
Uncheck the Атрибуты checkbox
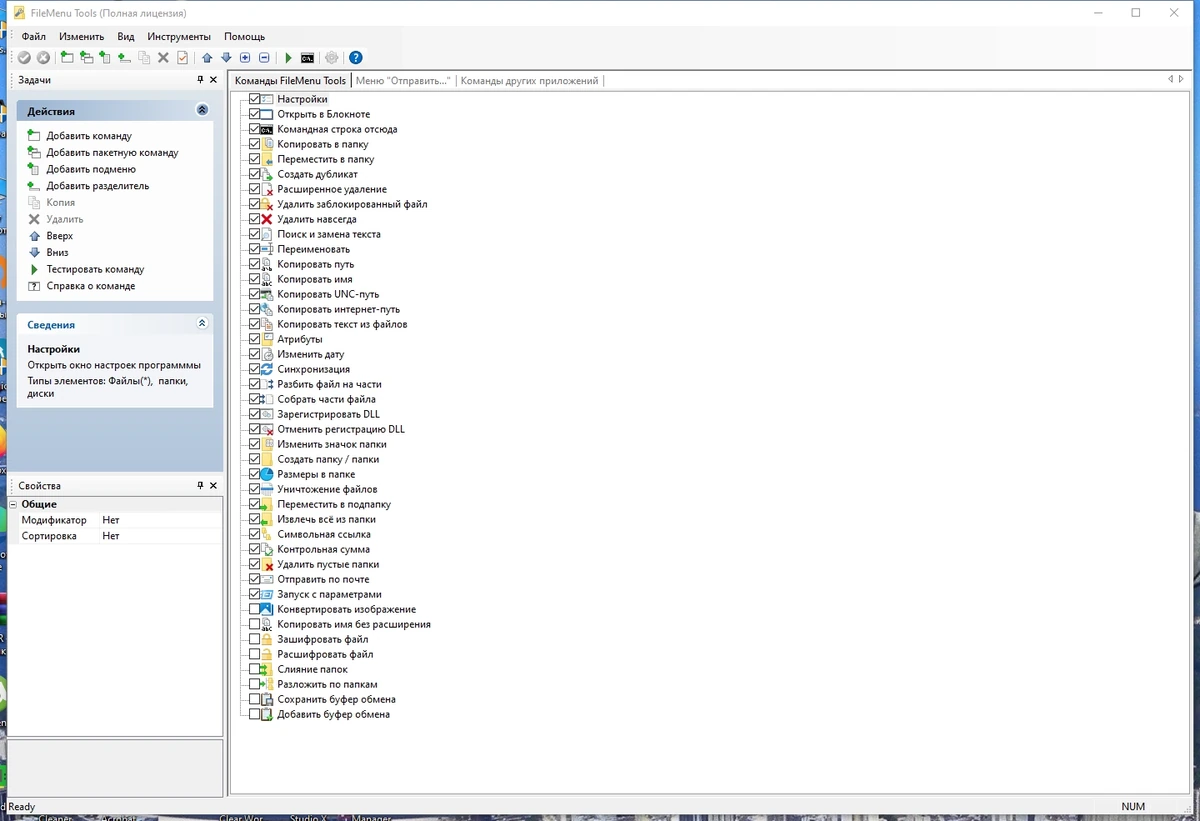pos(254,339)
